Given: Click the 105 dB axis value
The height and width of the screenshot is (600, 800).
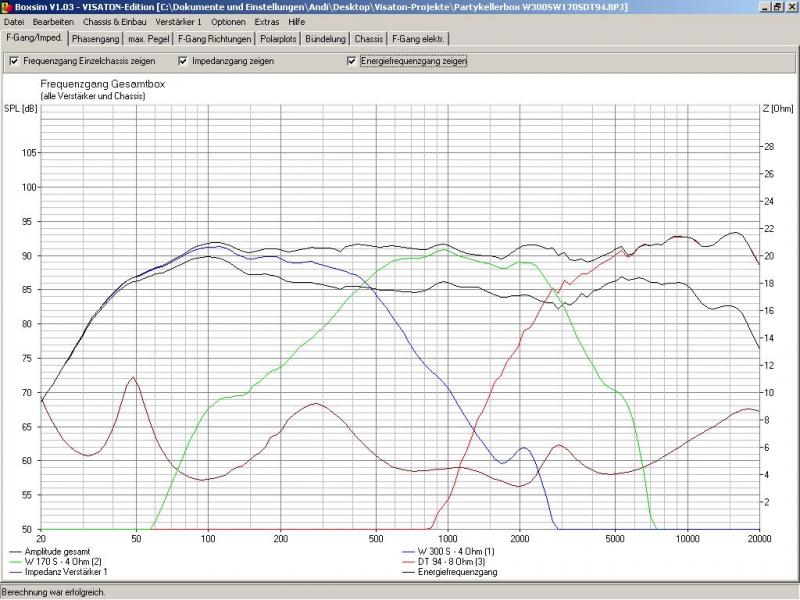Looking at the screenshot, I should click(30, 153).
